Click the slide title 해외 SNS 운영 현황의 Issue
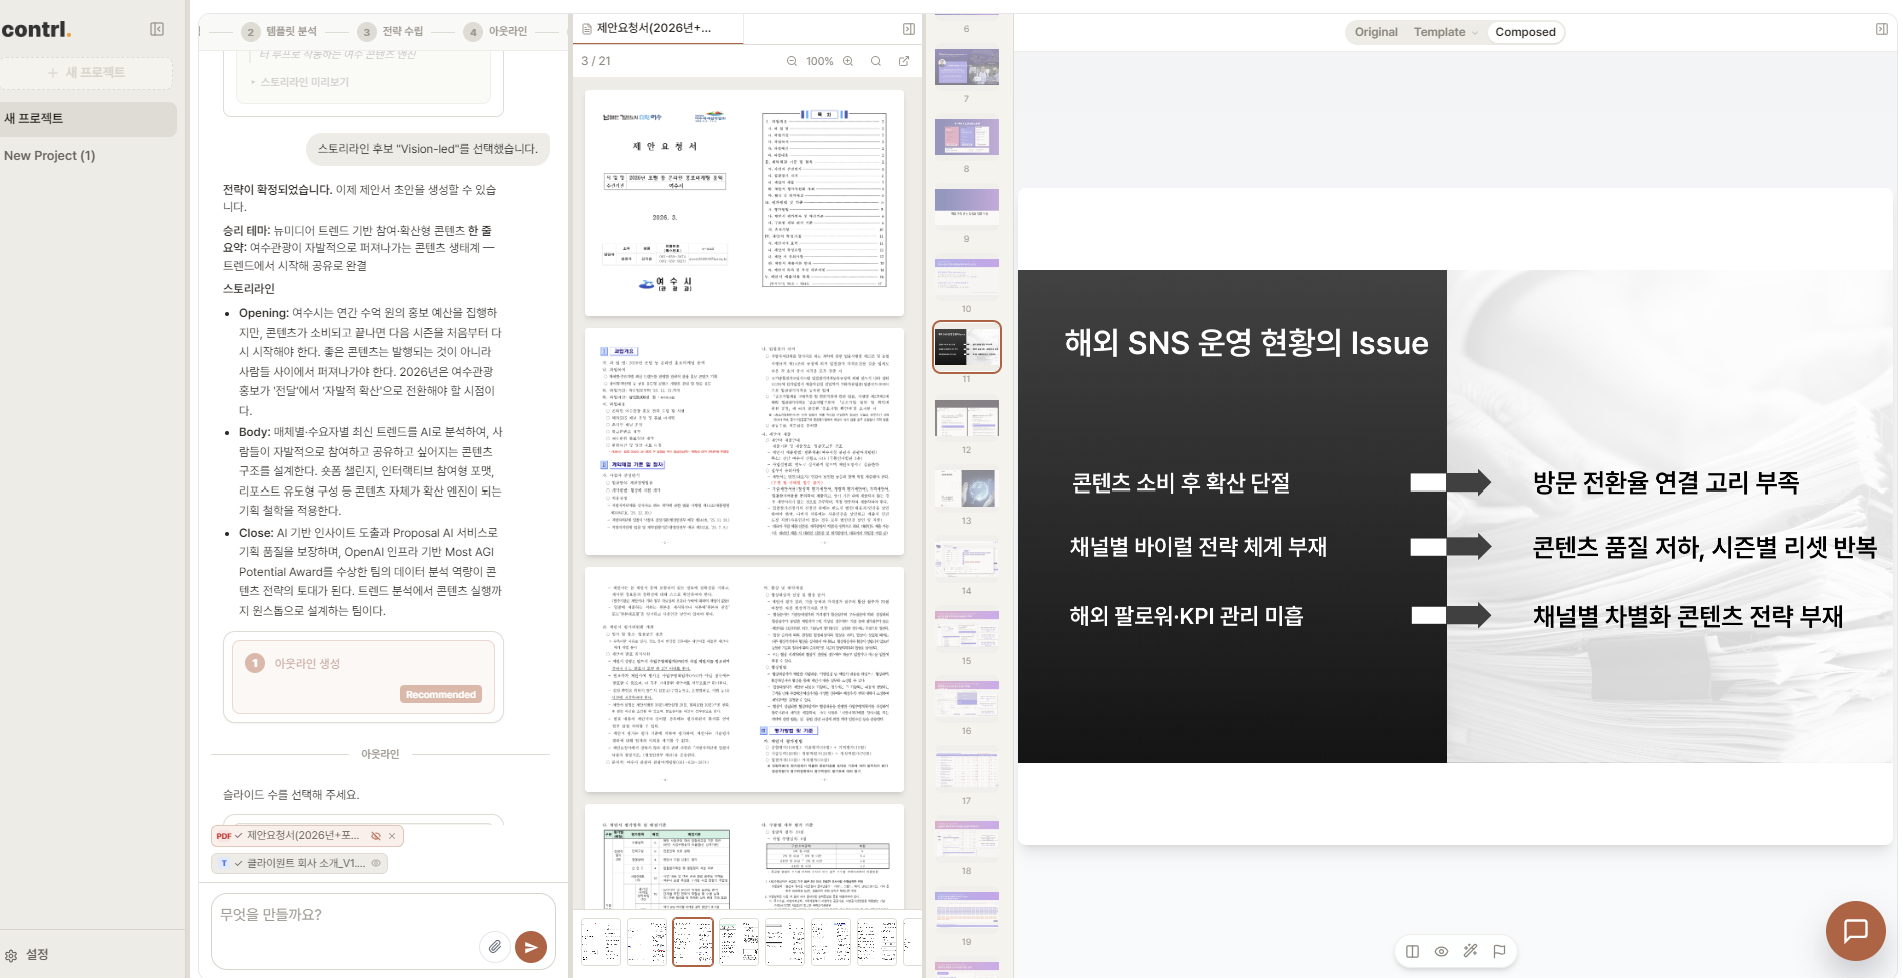Screen dimensions: 1902x978 coord(1246,343)
